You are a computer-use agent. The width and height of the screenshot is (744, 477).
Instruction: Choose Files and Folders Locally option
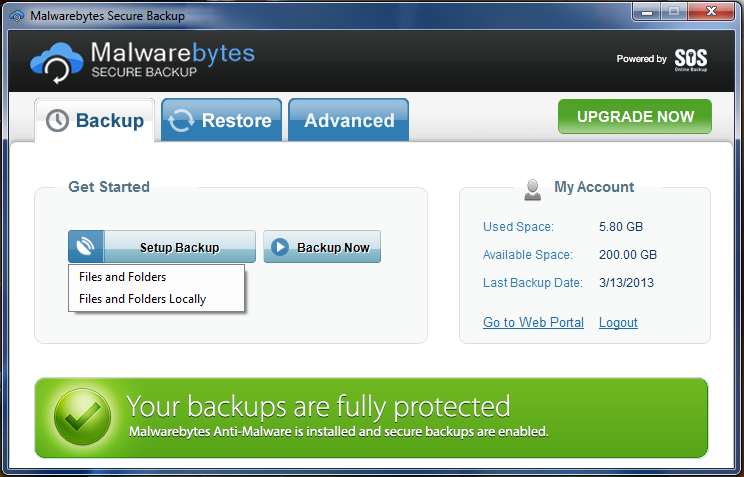[x=143, y=299]
